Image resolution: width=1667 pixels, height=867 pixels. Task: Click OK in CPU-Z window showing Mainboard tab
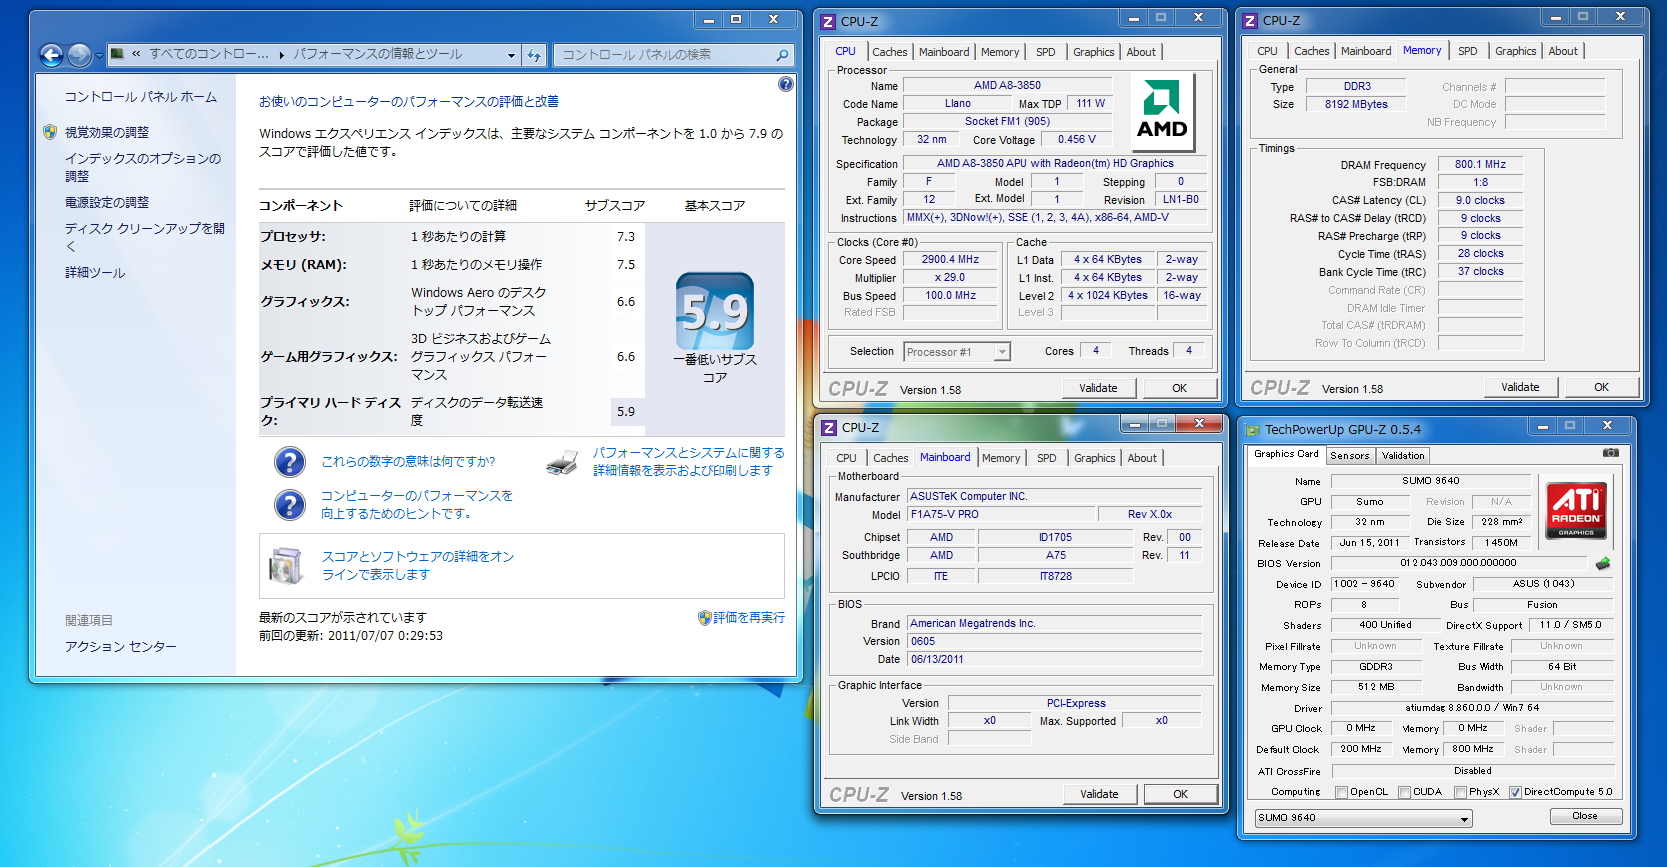coord(1181,794)
